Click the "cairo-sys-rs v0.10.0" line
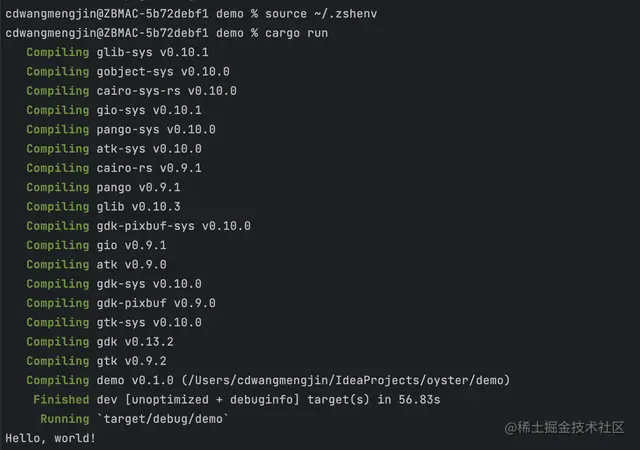 coord(167,90)
